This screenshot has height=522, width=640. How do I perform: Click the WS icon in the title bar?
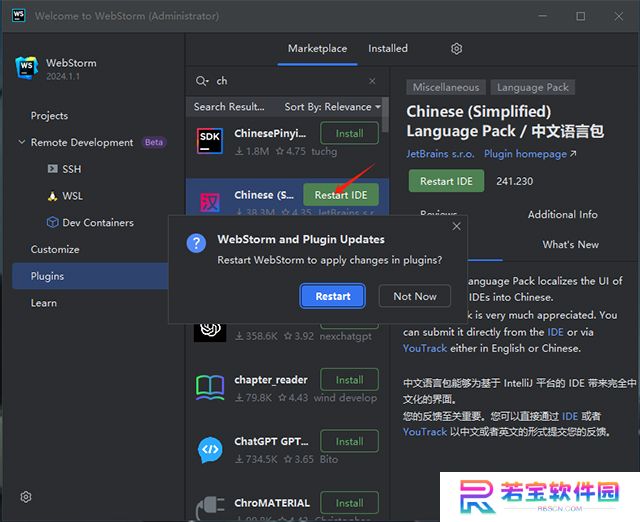tap(18, 16)
